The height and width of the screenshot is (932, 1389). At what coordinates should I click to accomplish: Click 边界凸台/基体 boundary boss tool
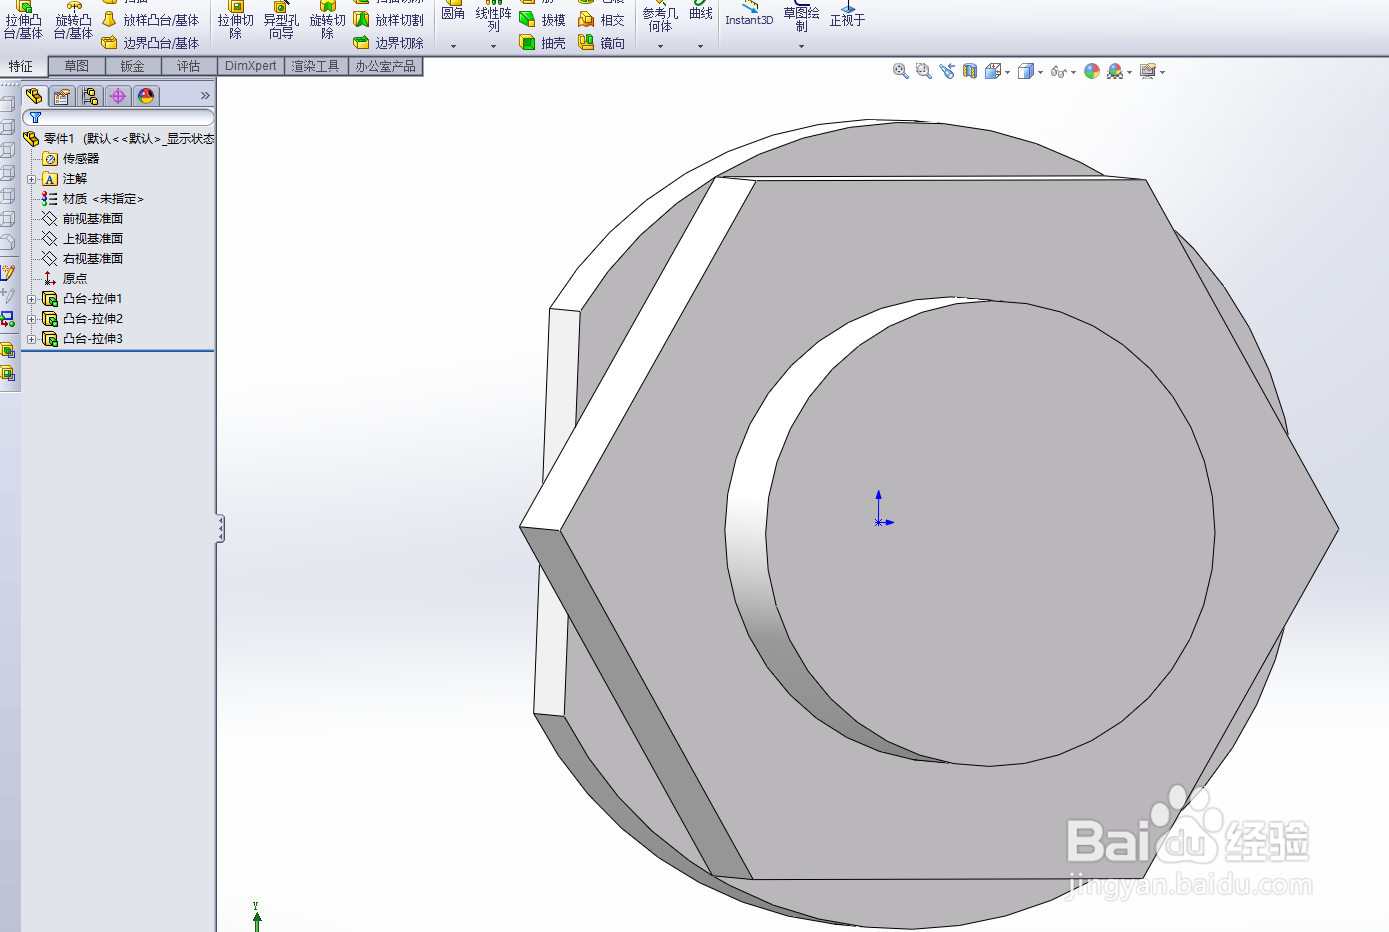click(x=151, y=43)
